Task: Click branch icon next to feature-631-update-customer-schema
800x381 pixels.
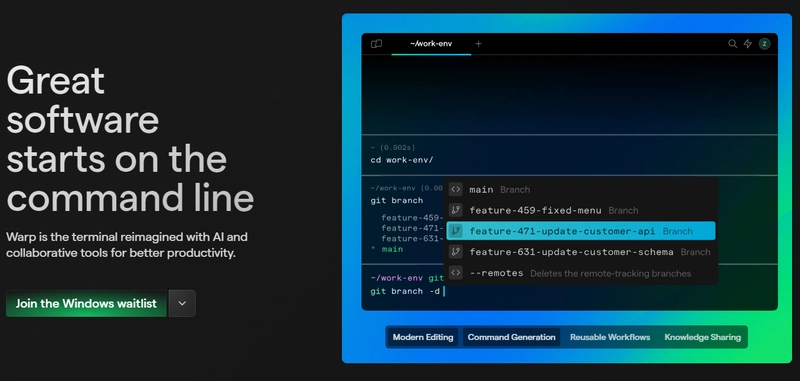Action: (x=456, y=252)
